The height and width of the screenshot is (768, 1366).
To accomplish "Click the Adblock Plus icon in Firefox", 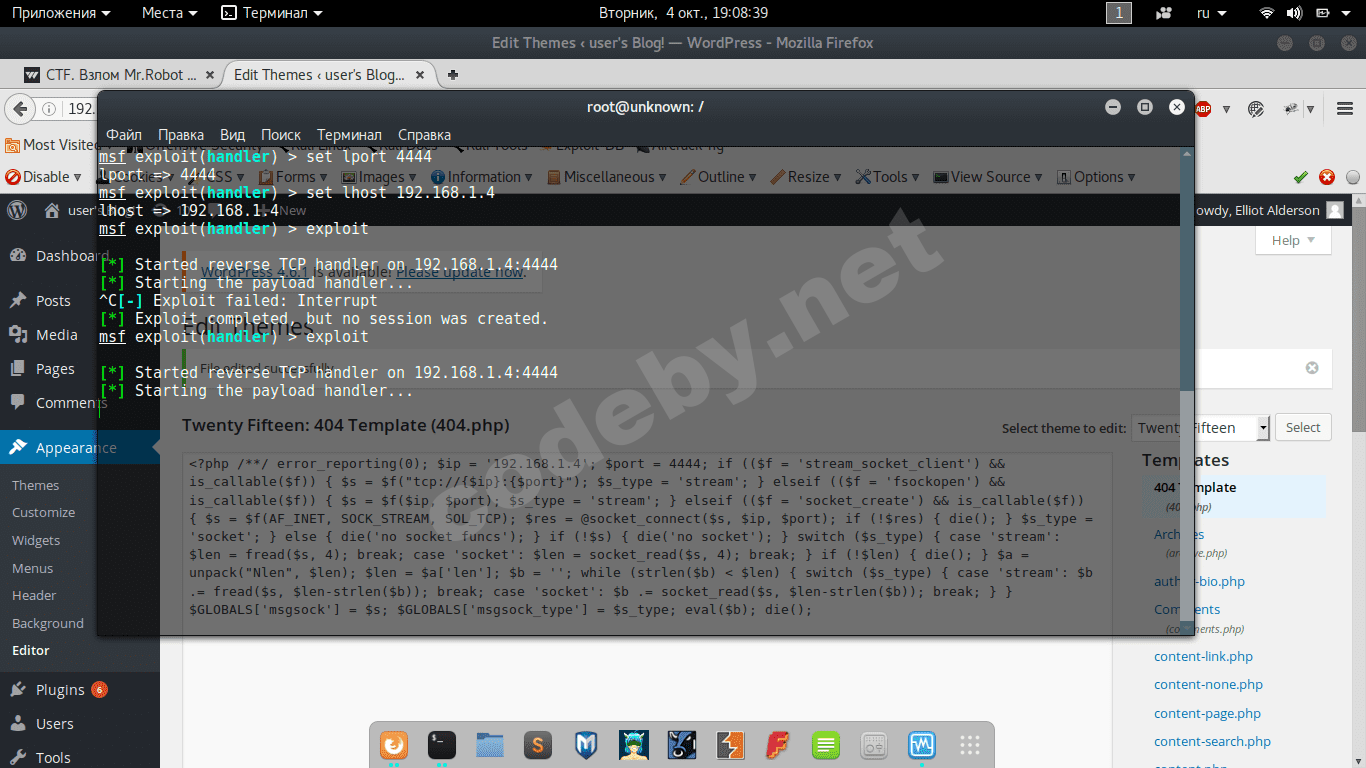I will point(1203,109).
